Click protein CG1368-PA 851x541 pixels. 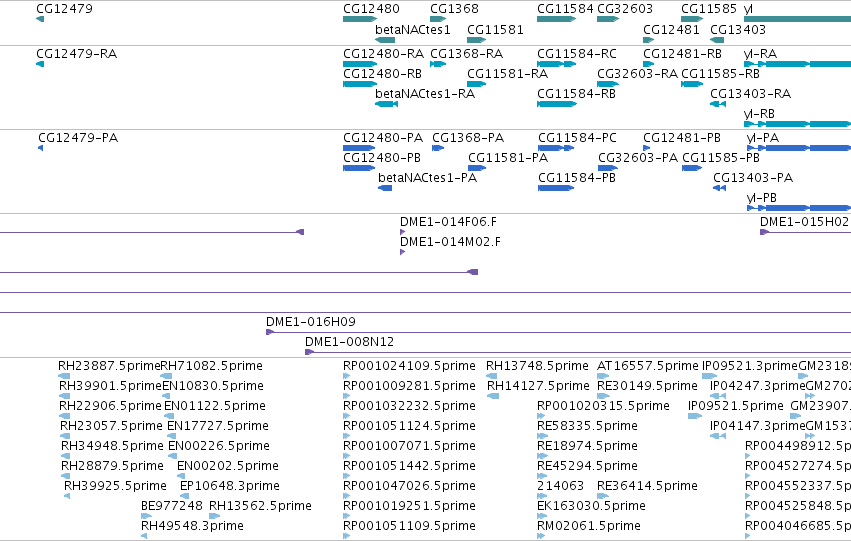coord(468,138)
